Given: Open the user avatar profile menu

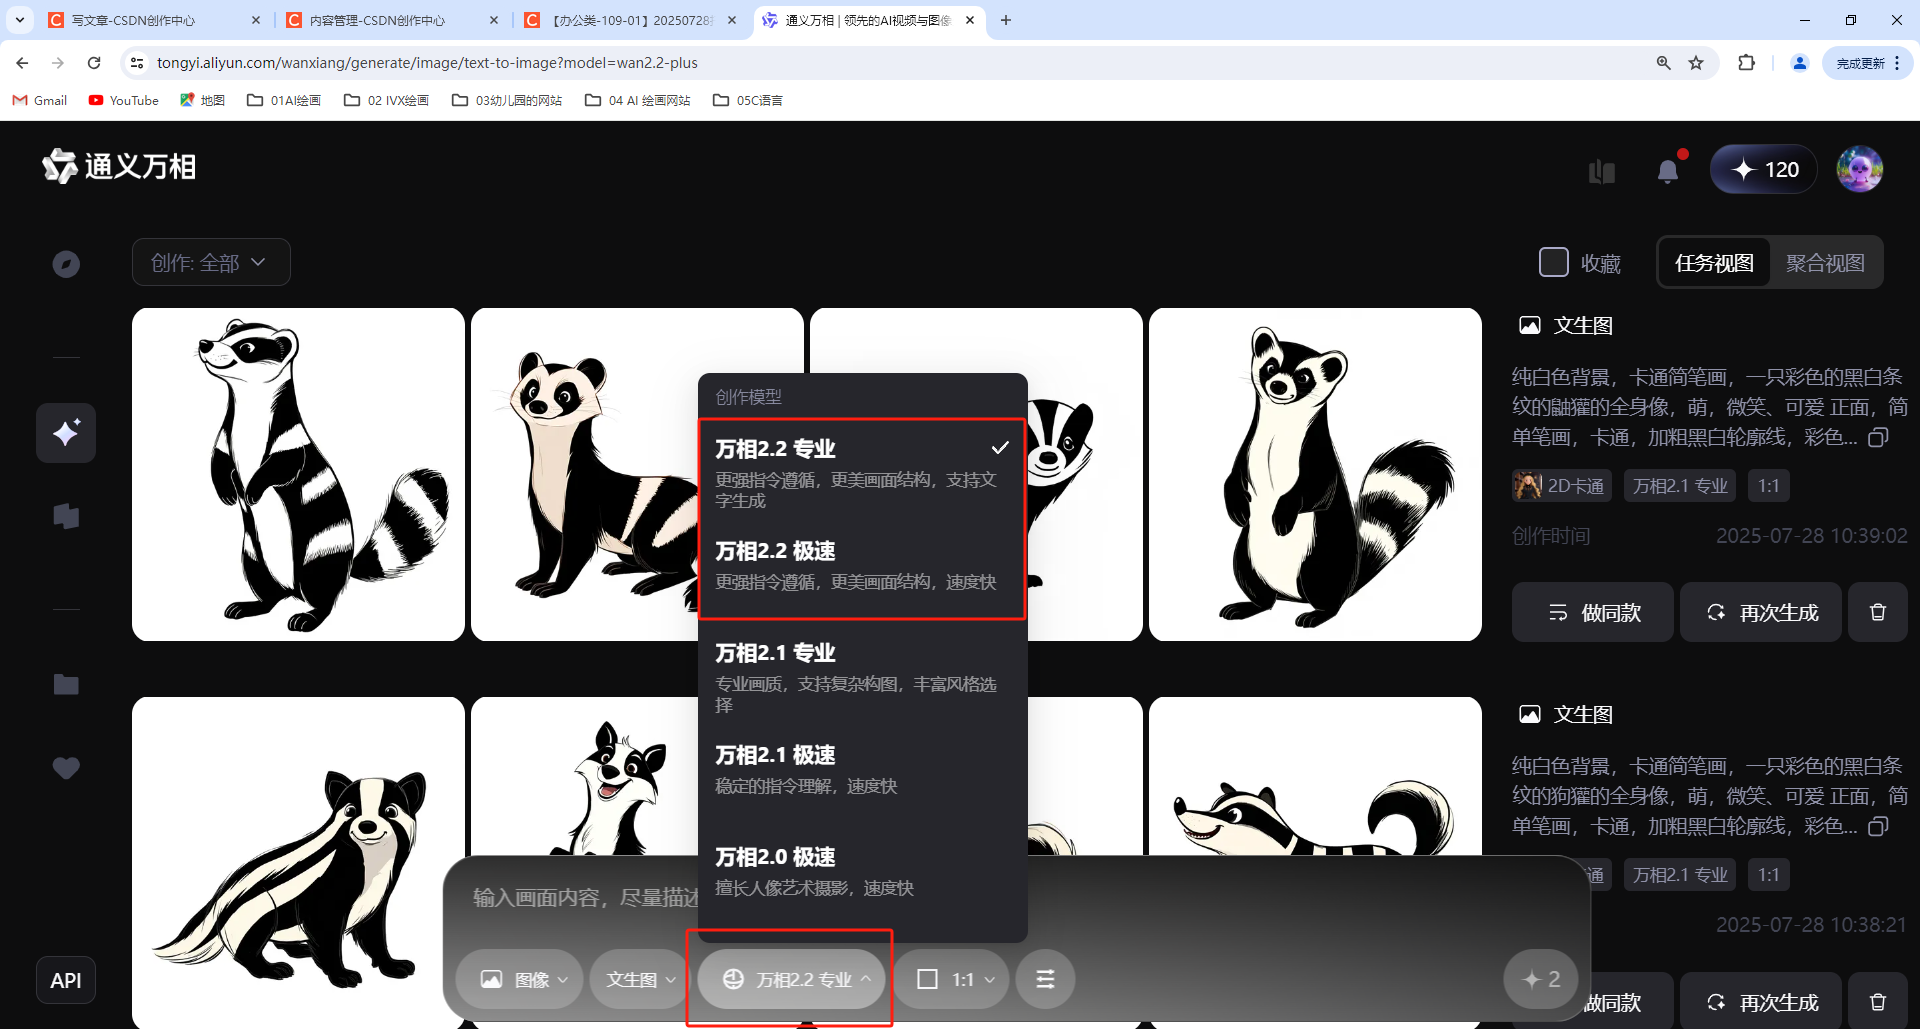Looking at the screenshot, I should click(1860, 169).
